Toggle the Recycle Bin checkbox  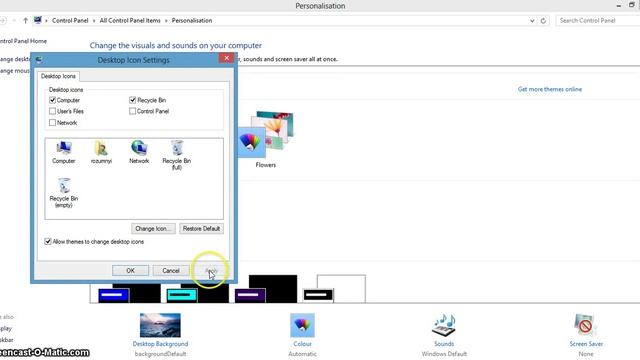point(132,100)
